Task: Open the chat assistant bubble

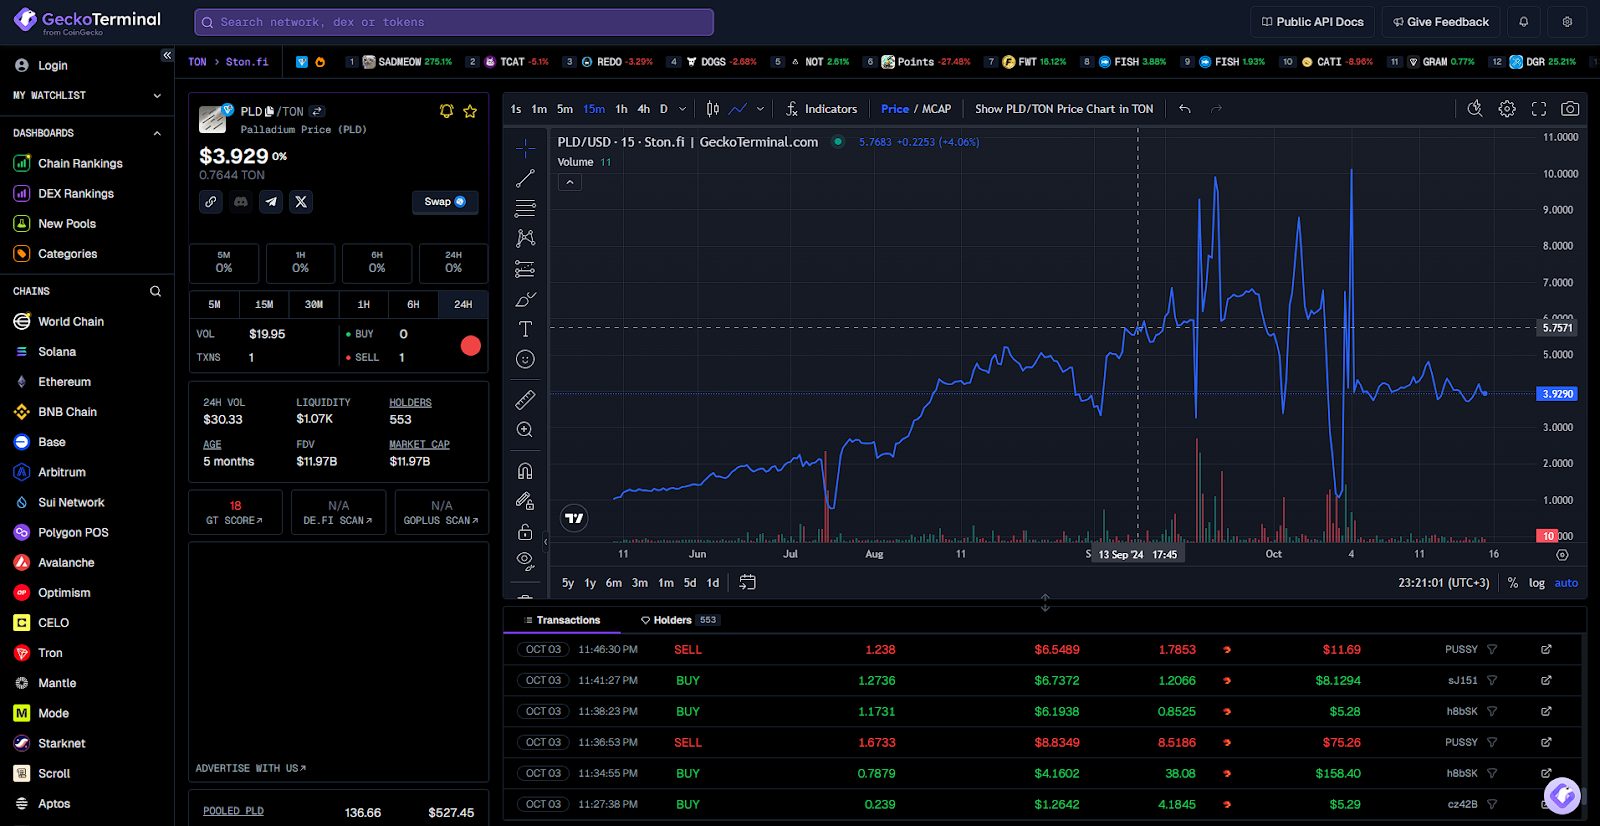Action: pyautogui.click(x=1561, y=796)
